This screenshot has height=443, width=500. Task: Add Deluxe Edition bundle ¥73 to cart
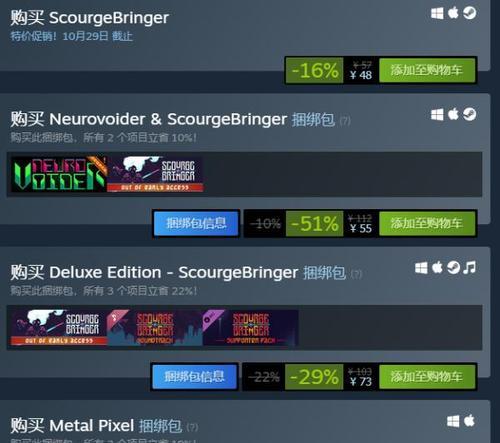coord(427,377)
